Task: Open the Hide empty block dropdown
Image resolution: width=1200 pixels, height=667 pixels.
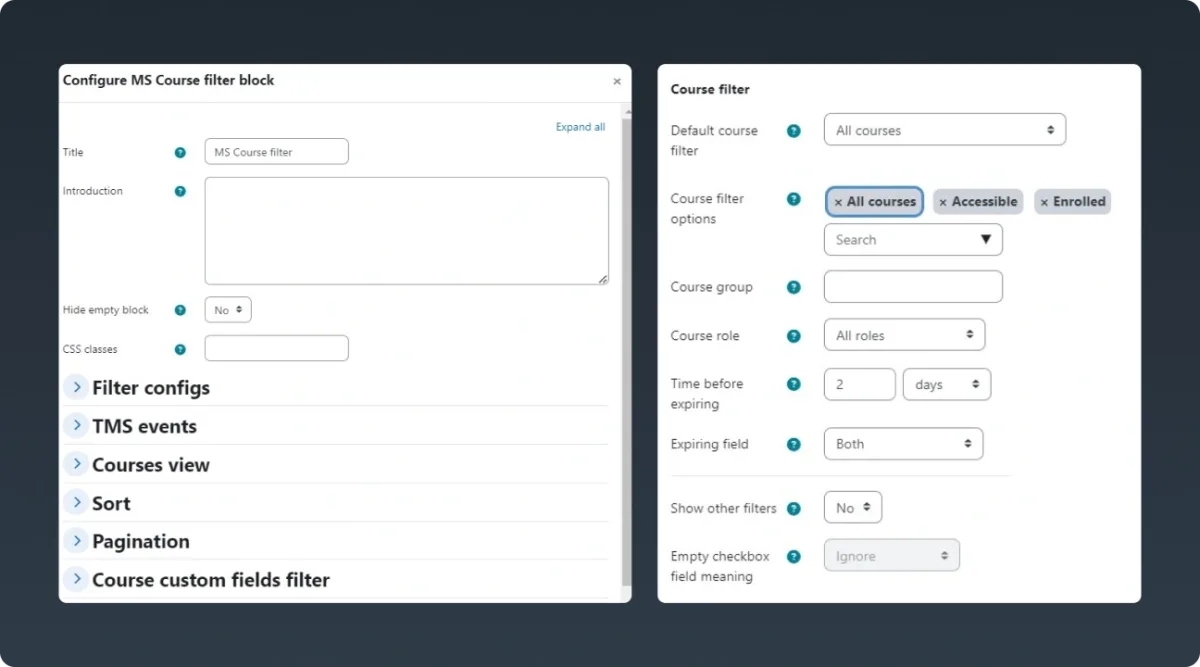Action: (x=228, y=310)
